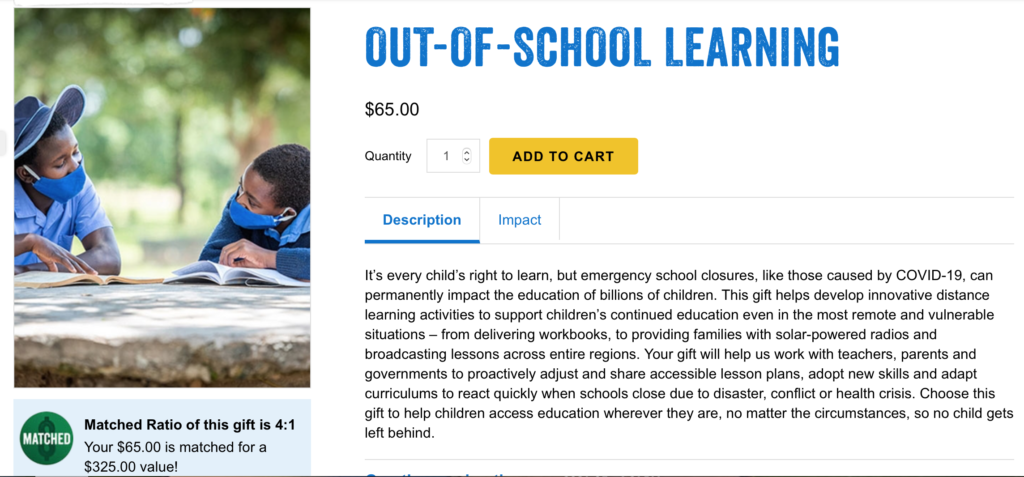Image resolution: width=1024 pixels, height=477 pixels.
Task: Focus the Quantity number field
Action: click(x=453, y=156)
